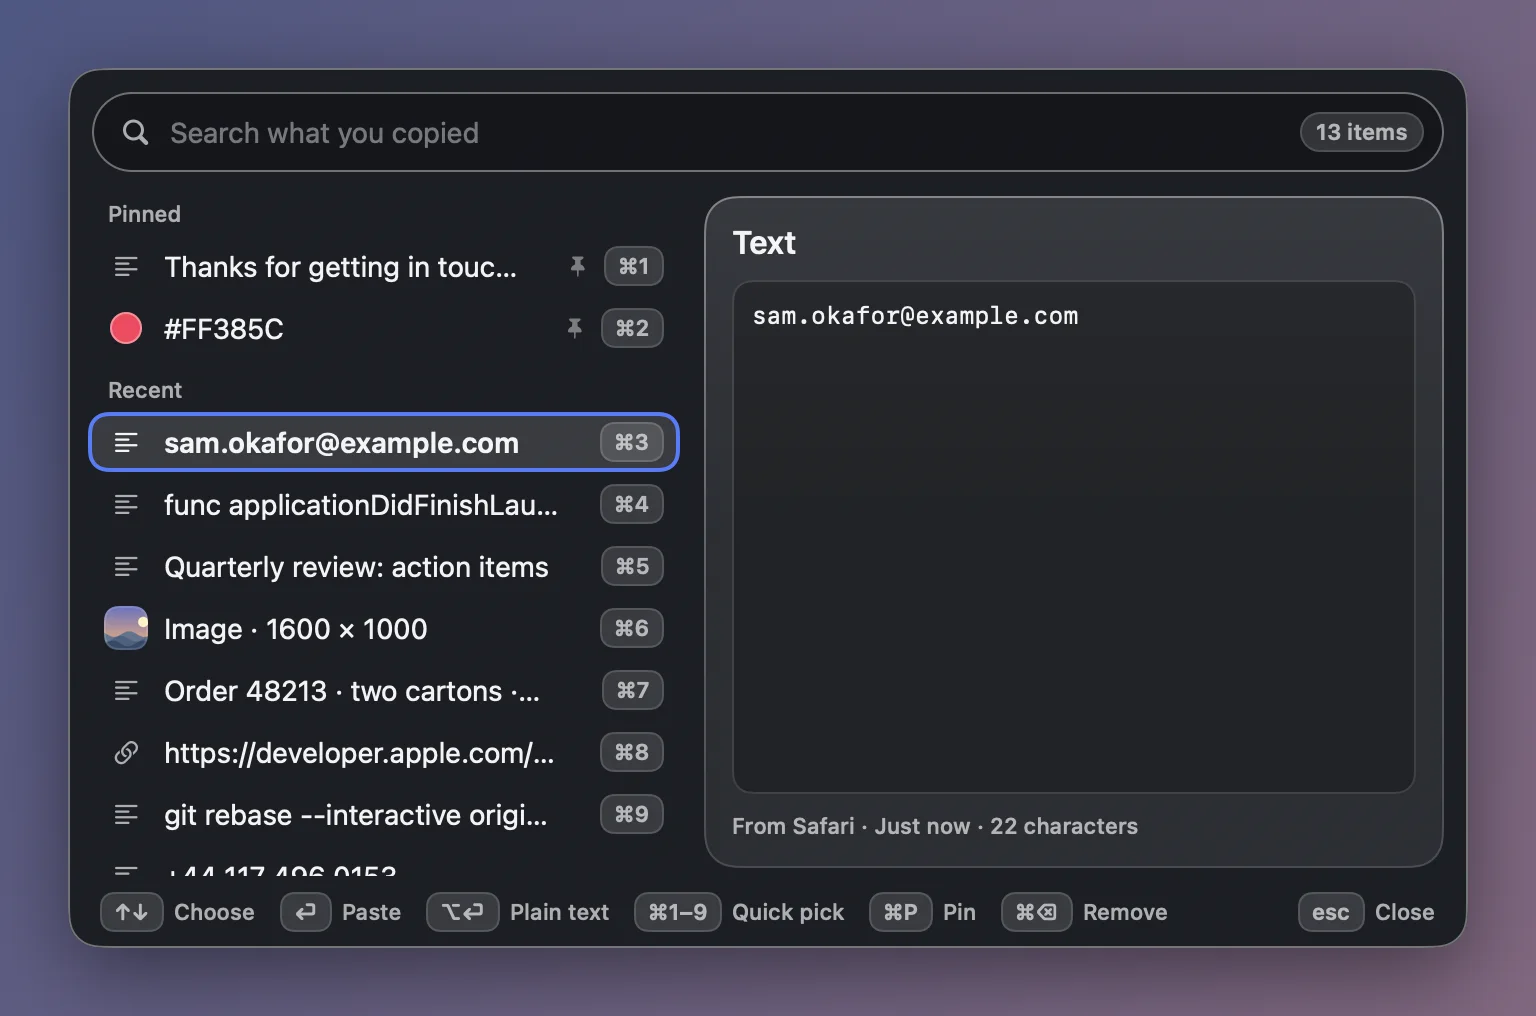1536x1016 pixels.
Task: Select the 'git rebase --interactive origi…' clip
Action: point(384,814)
